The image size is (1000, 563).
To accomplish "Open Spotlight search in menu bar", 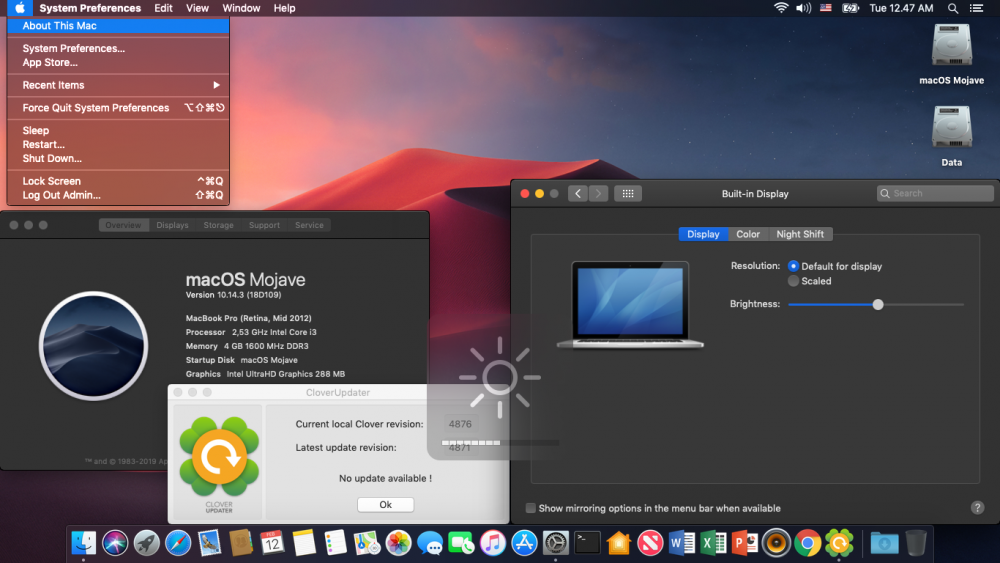I will click(x=953, y=8).
